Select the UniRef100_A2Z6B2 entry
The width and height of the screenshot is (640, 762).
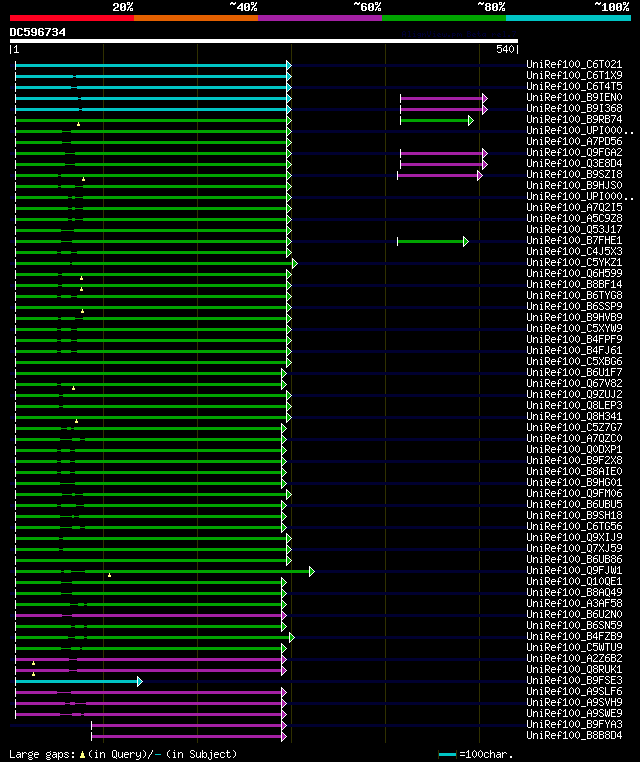pyautogui.click(x=574, y=658)
